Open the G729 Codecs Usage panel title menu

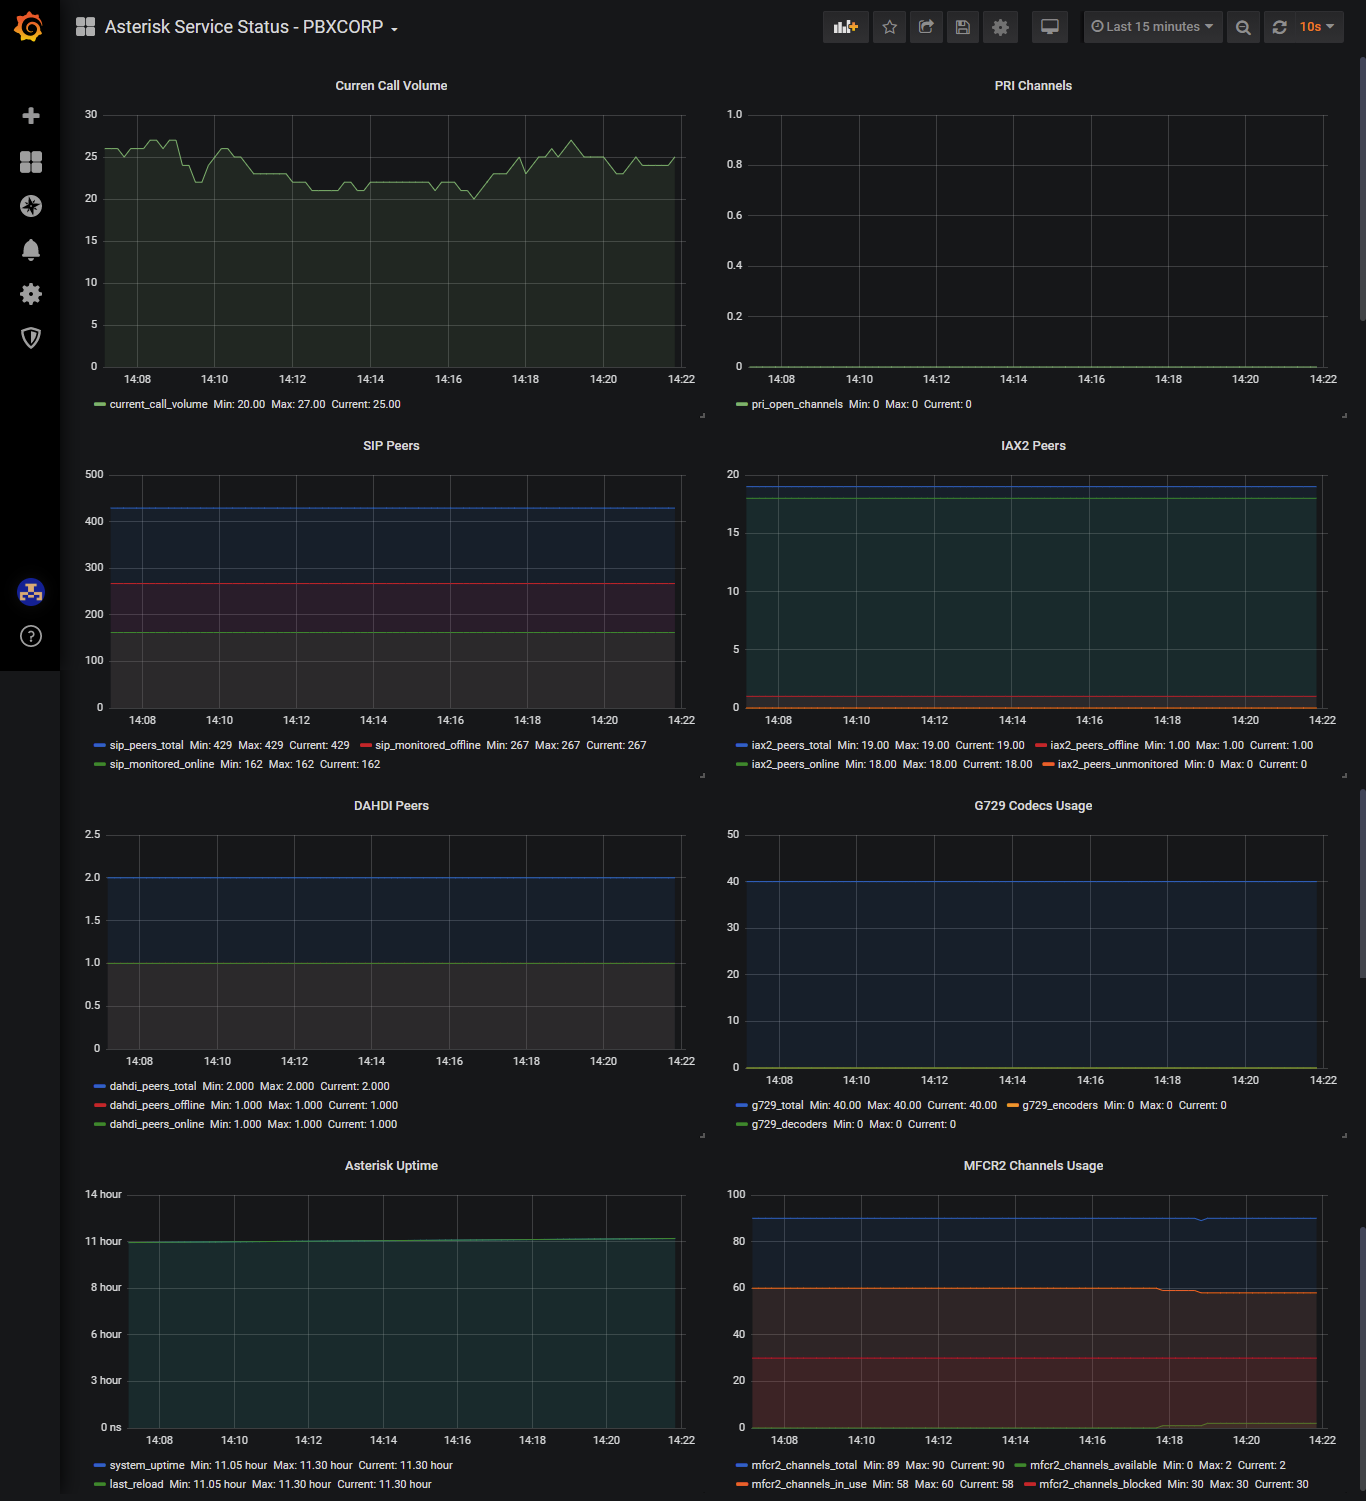1033,806
